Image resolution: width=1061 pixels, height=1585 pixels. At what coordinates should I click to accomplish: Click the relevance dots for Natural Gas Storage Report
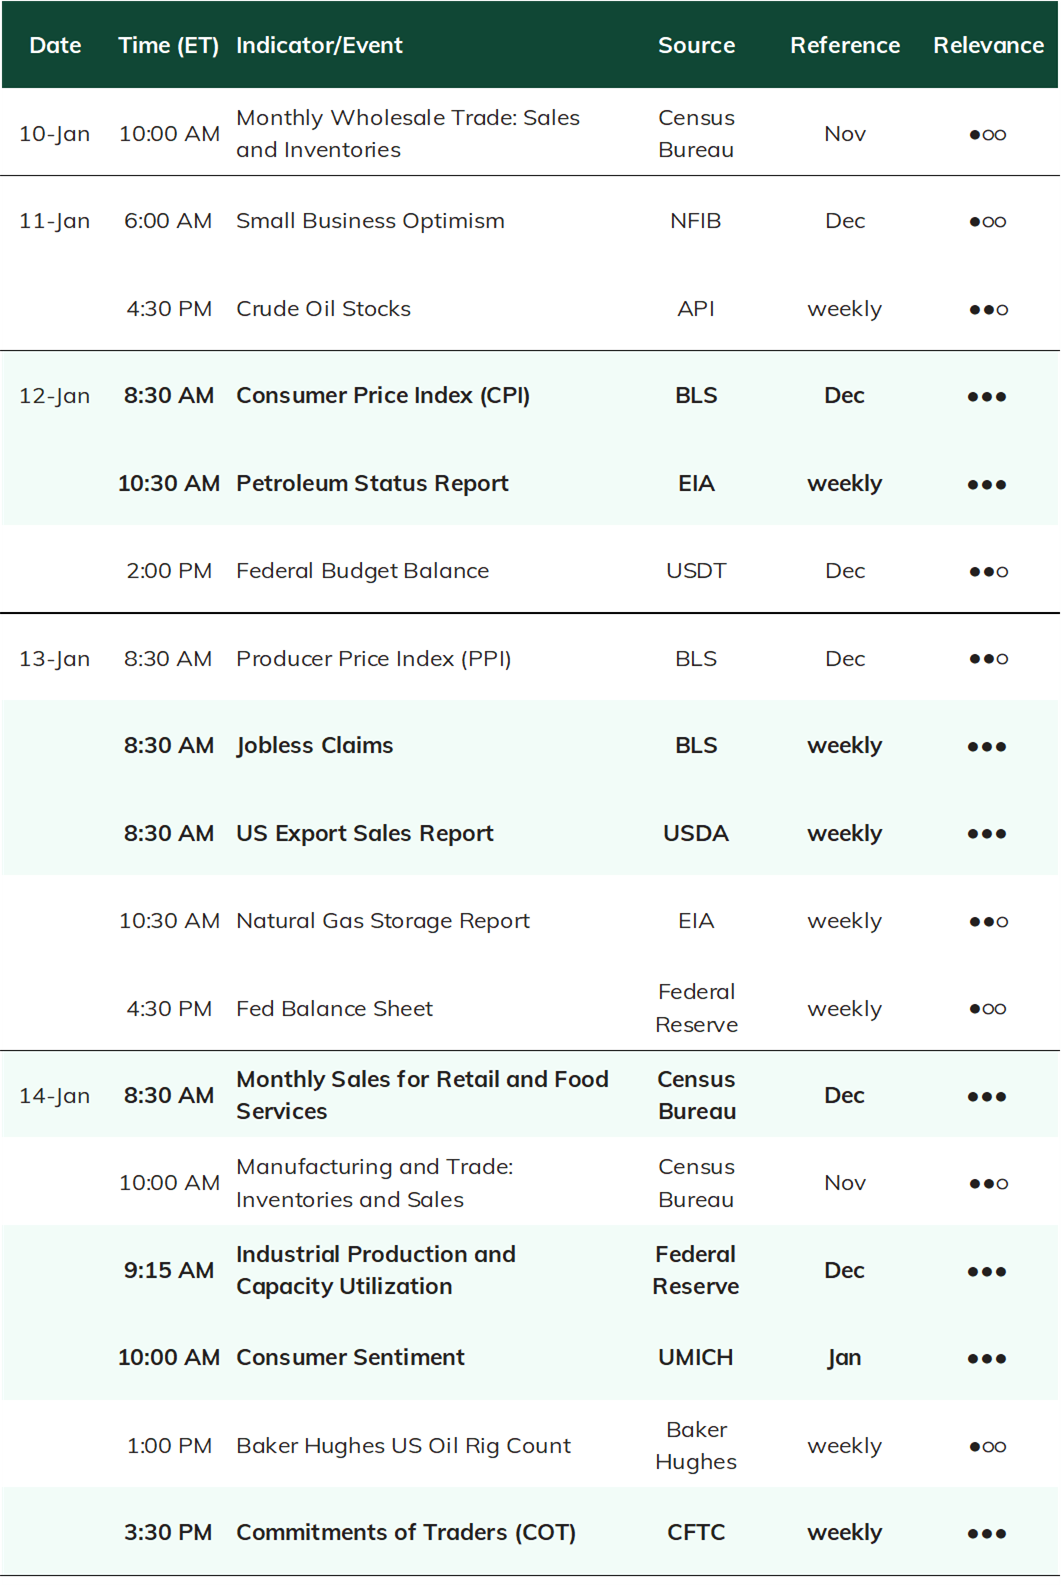click(x=988, y=922)
